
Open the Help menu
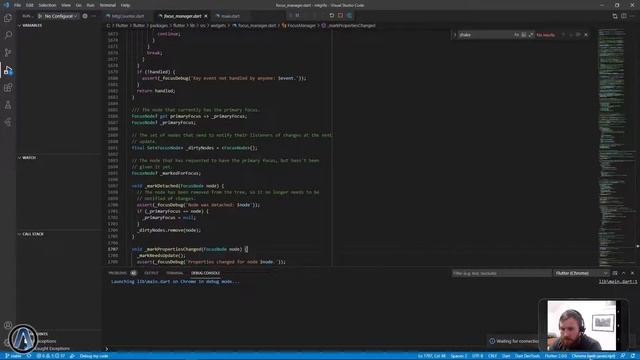(125, 5)
